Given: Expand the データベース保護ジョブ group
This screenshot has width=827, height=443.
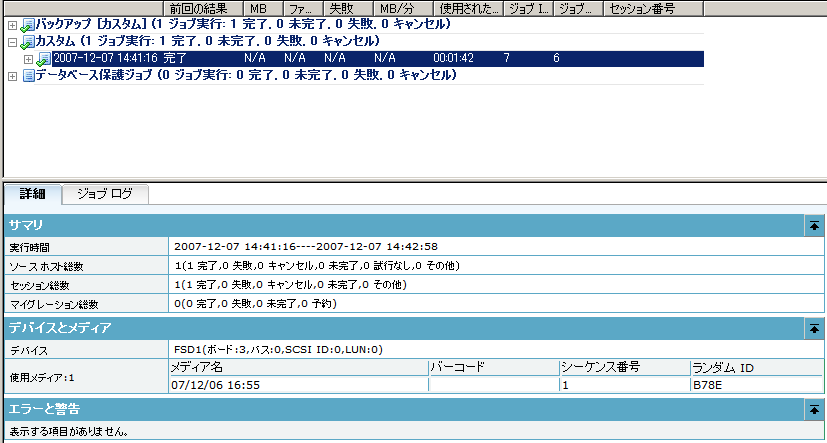Looking at the screenshot, I should pyautogui.click(x=13, y=76).
